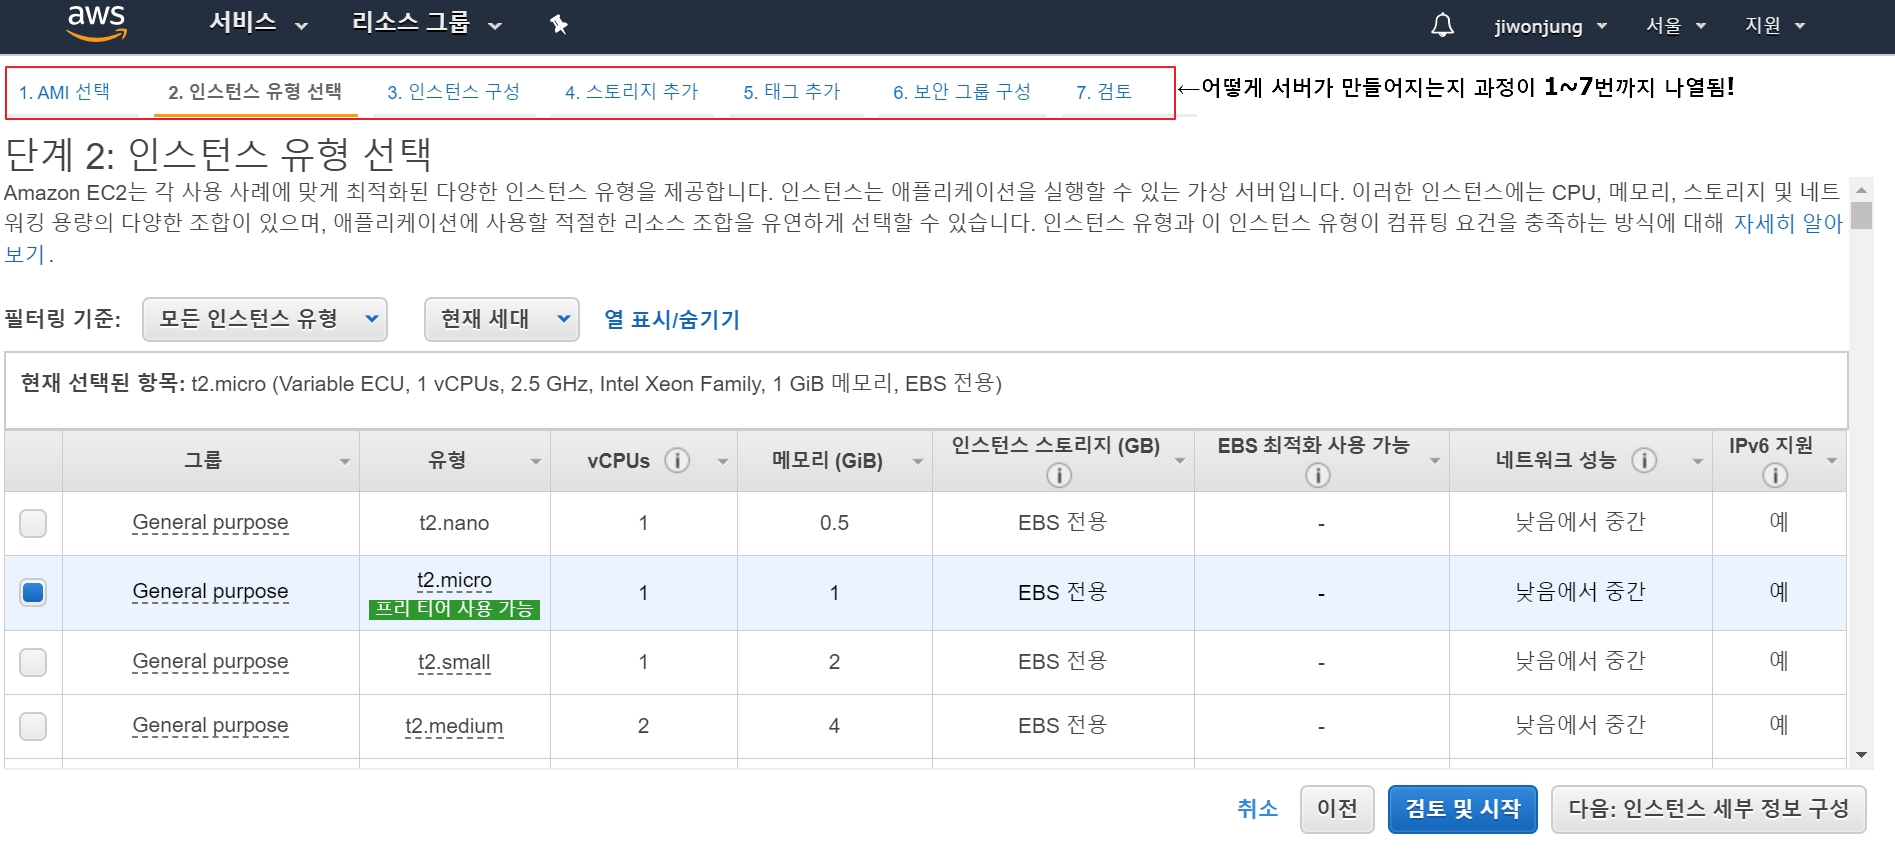Click 프리 티어 사용 가능 badge
Viewport: 1895px width, 854px height.
(454, 609)
